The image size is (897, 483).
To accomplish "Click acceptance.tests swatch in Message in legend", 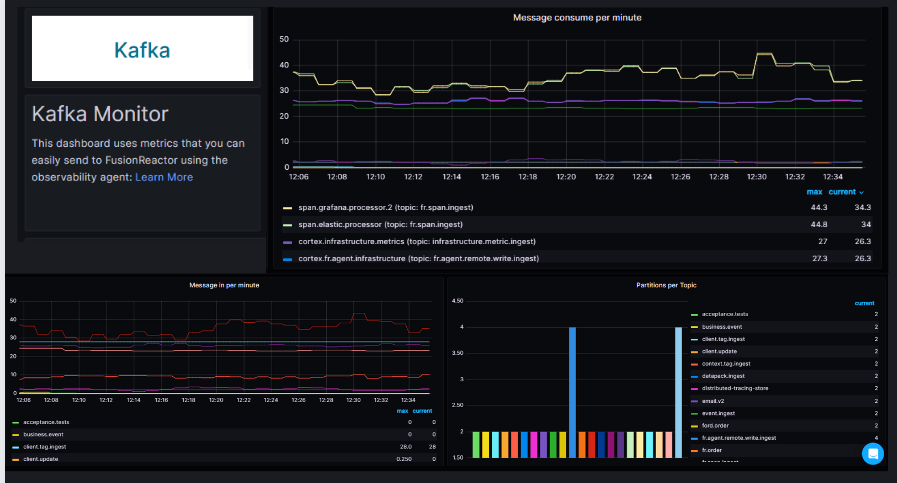I will [15, 422].
